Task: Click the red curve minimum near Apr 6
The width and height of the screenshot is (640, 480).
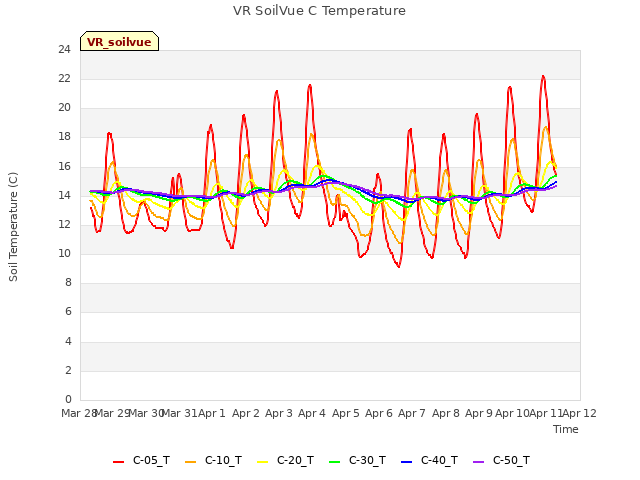Action: pos(399,267)
